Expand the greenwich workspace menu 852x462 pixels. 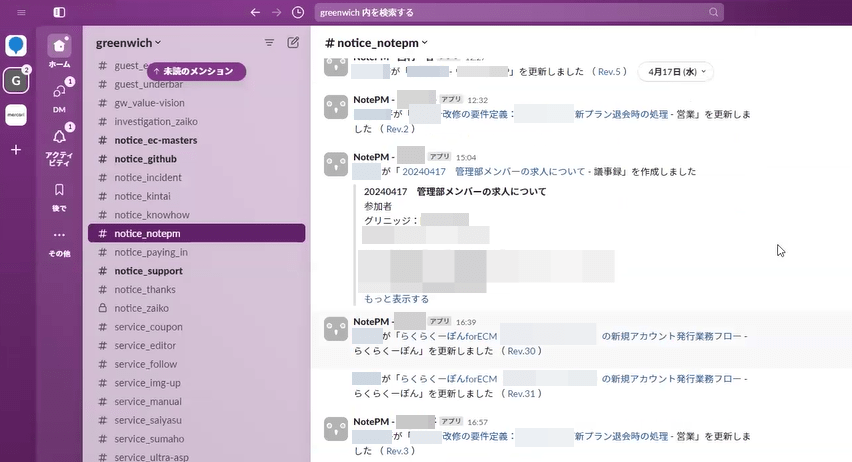pyautogui.click(x=128, y=43)
